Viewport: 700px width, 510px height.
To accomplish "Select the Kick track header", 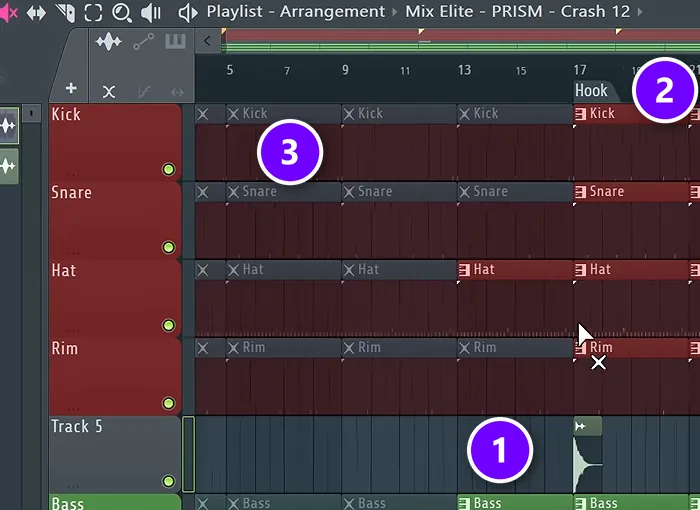I will coord(115,142).
